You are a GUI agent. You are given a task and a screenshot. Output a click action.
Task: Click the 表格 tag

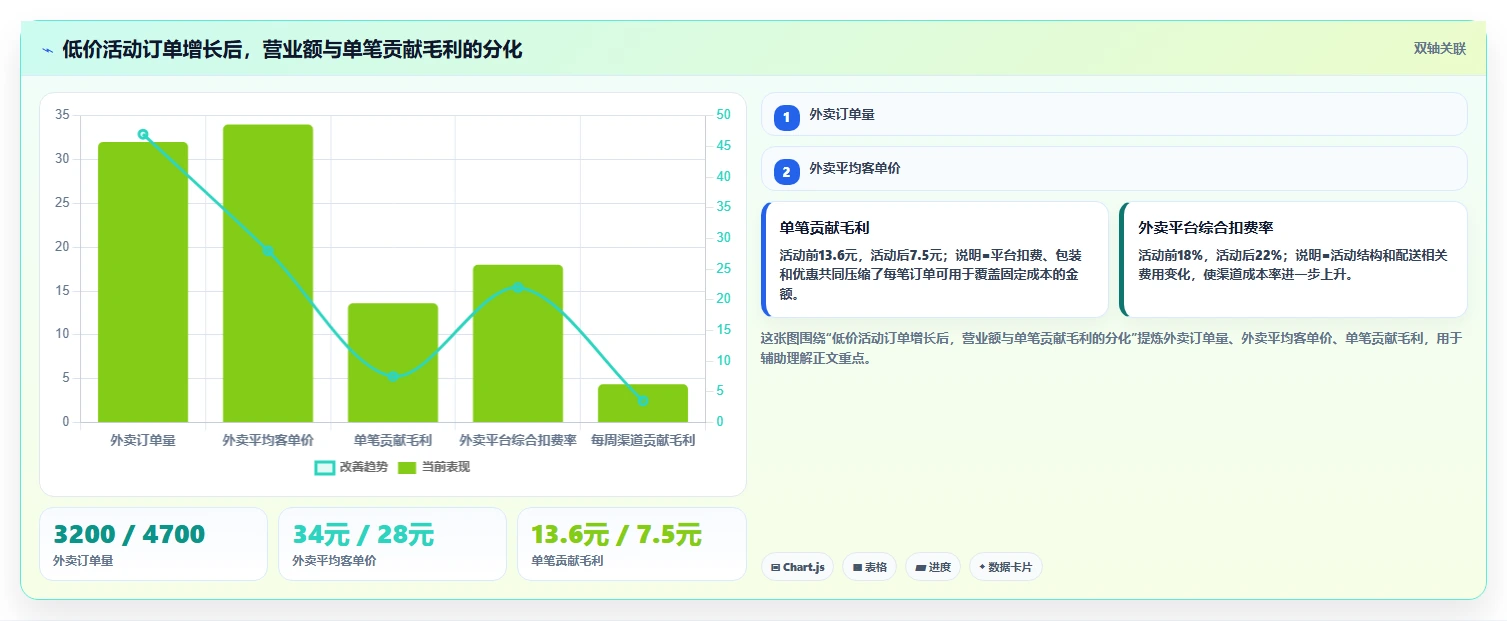[x=869, y=567]
